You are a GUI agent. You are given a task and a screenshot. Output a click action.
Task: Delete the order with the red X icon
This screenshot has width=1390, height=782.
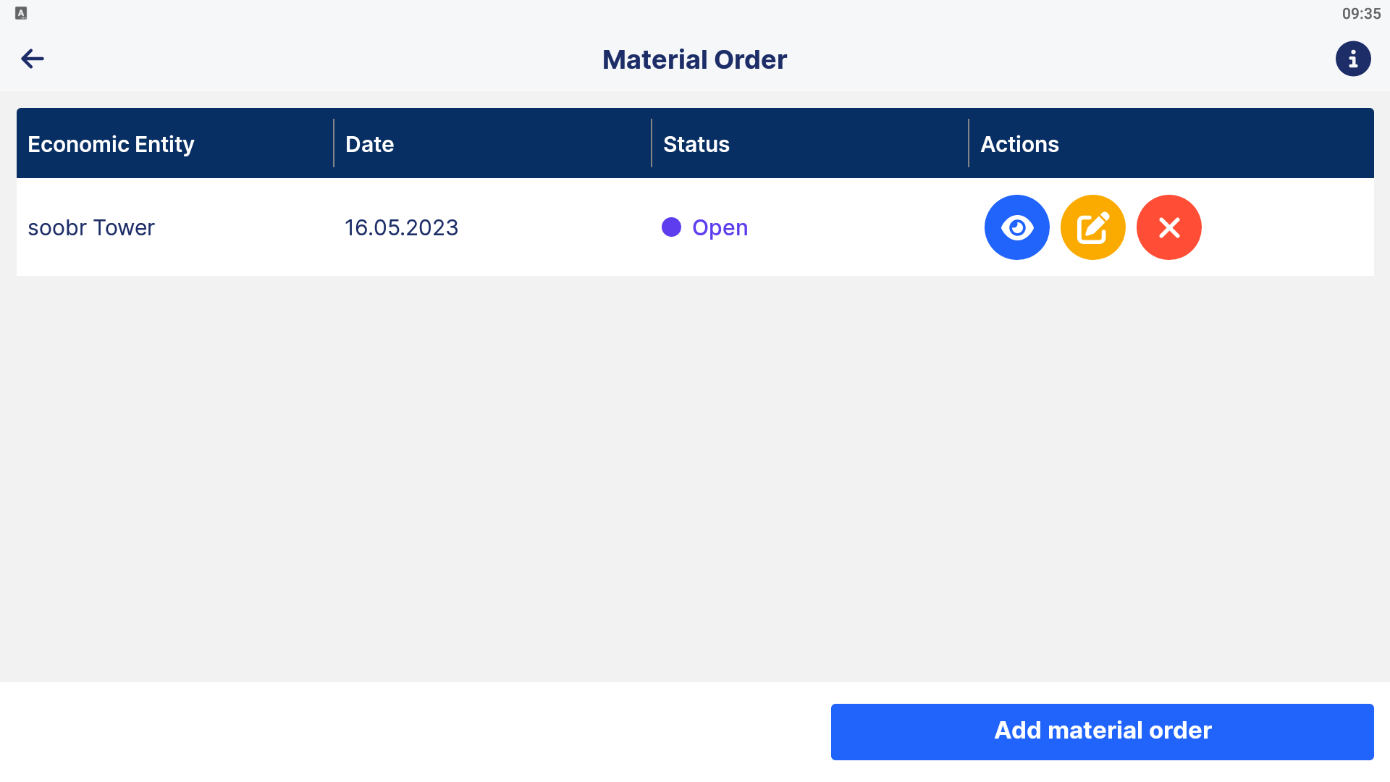coord(1169,228)
